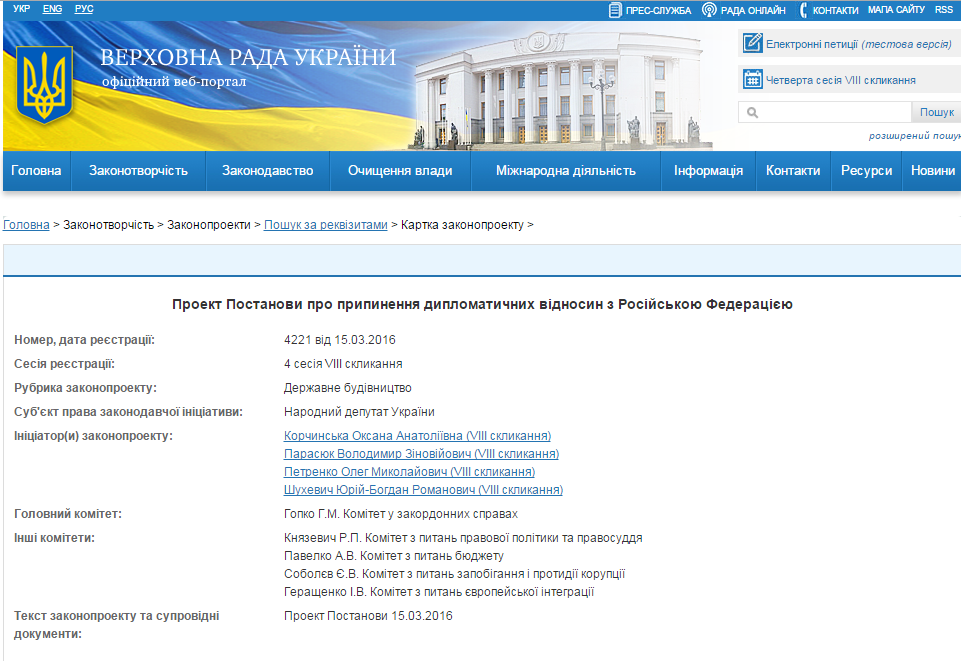Click the fourth session calendar icon
This screenshot has width=961, height=661.
pos(752,80)
